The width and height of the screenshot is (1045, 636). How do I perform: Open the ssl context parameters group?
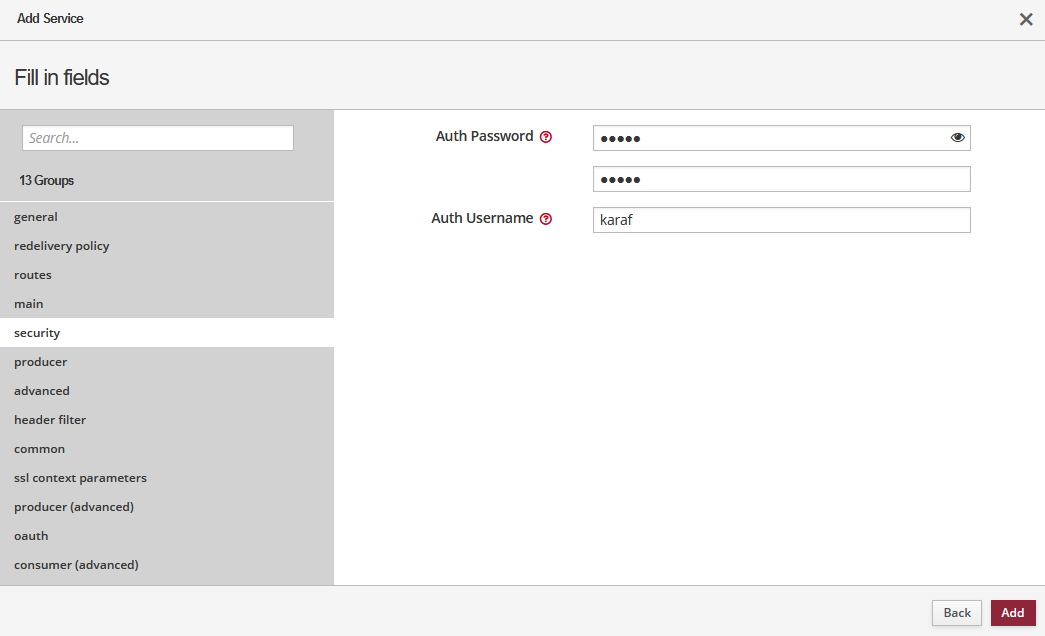(x=80, y=478)
